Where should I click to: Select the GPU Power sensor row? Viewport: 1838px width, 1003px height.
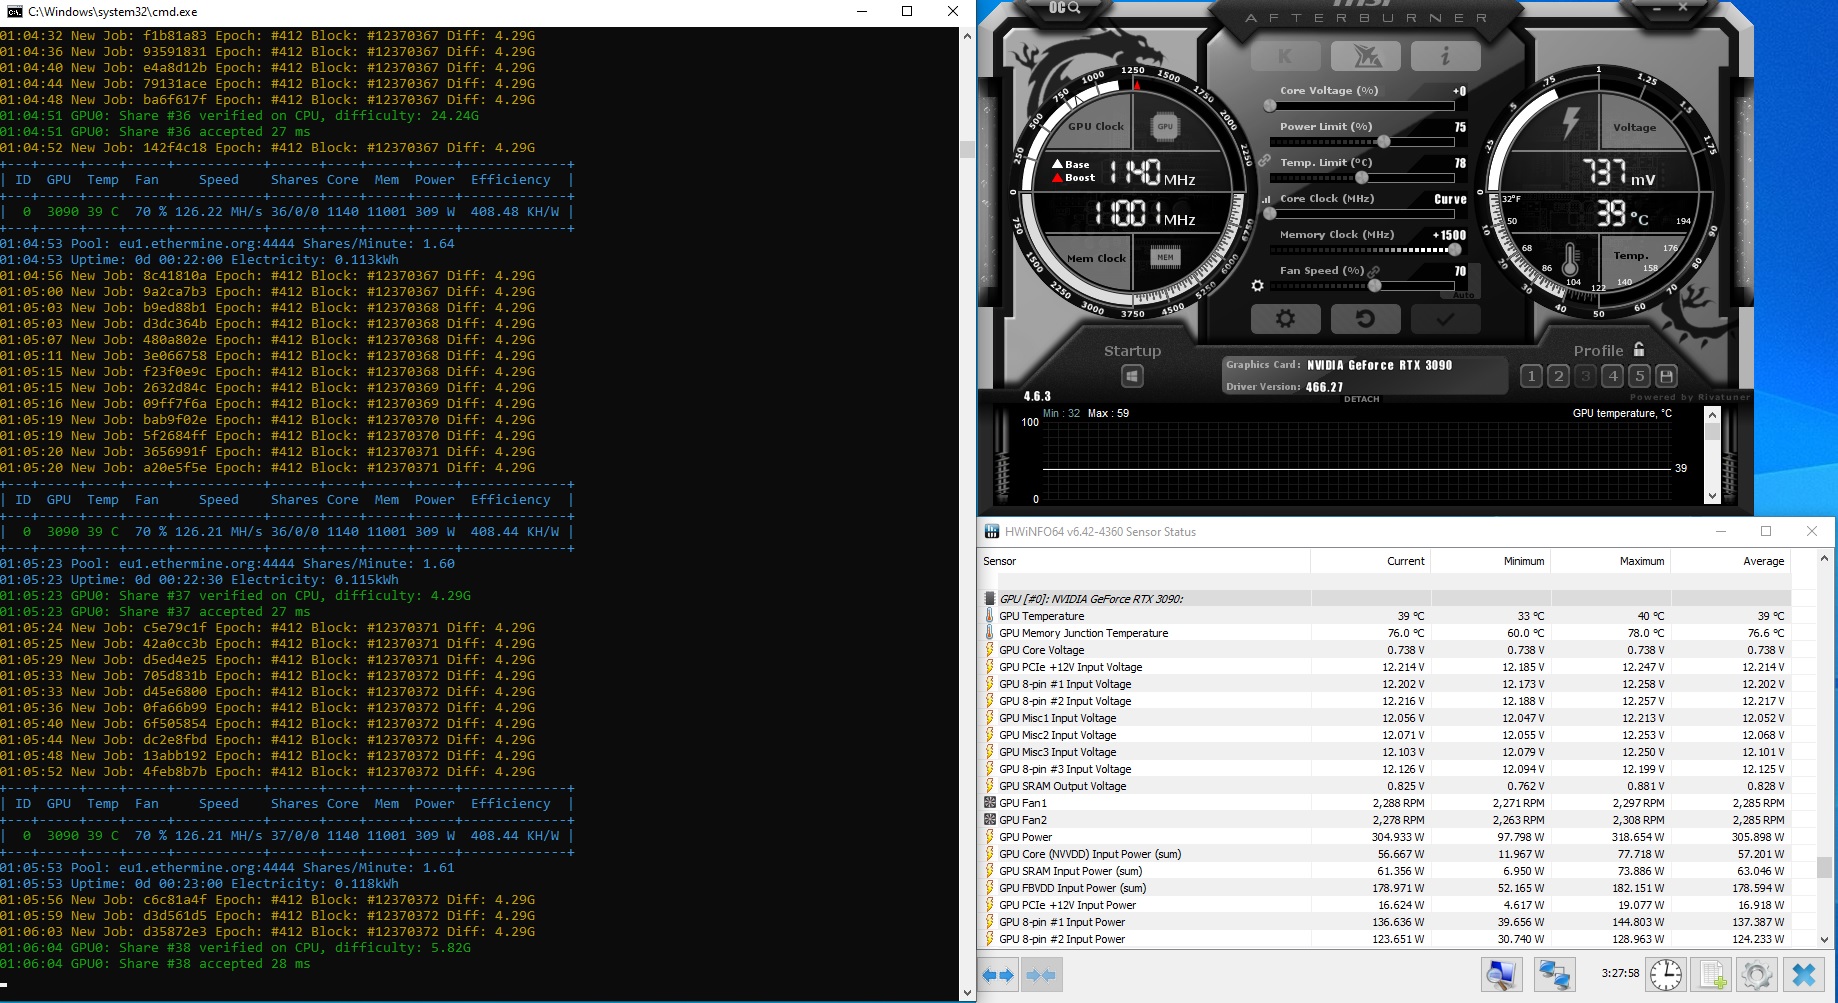[x=1385, y=837]
